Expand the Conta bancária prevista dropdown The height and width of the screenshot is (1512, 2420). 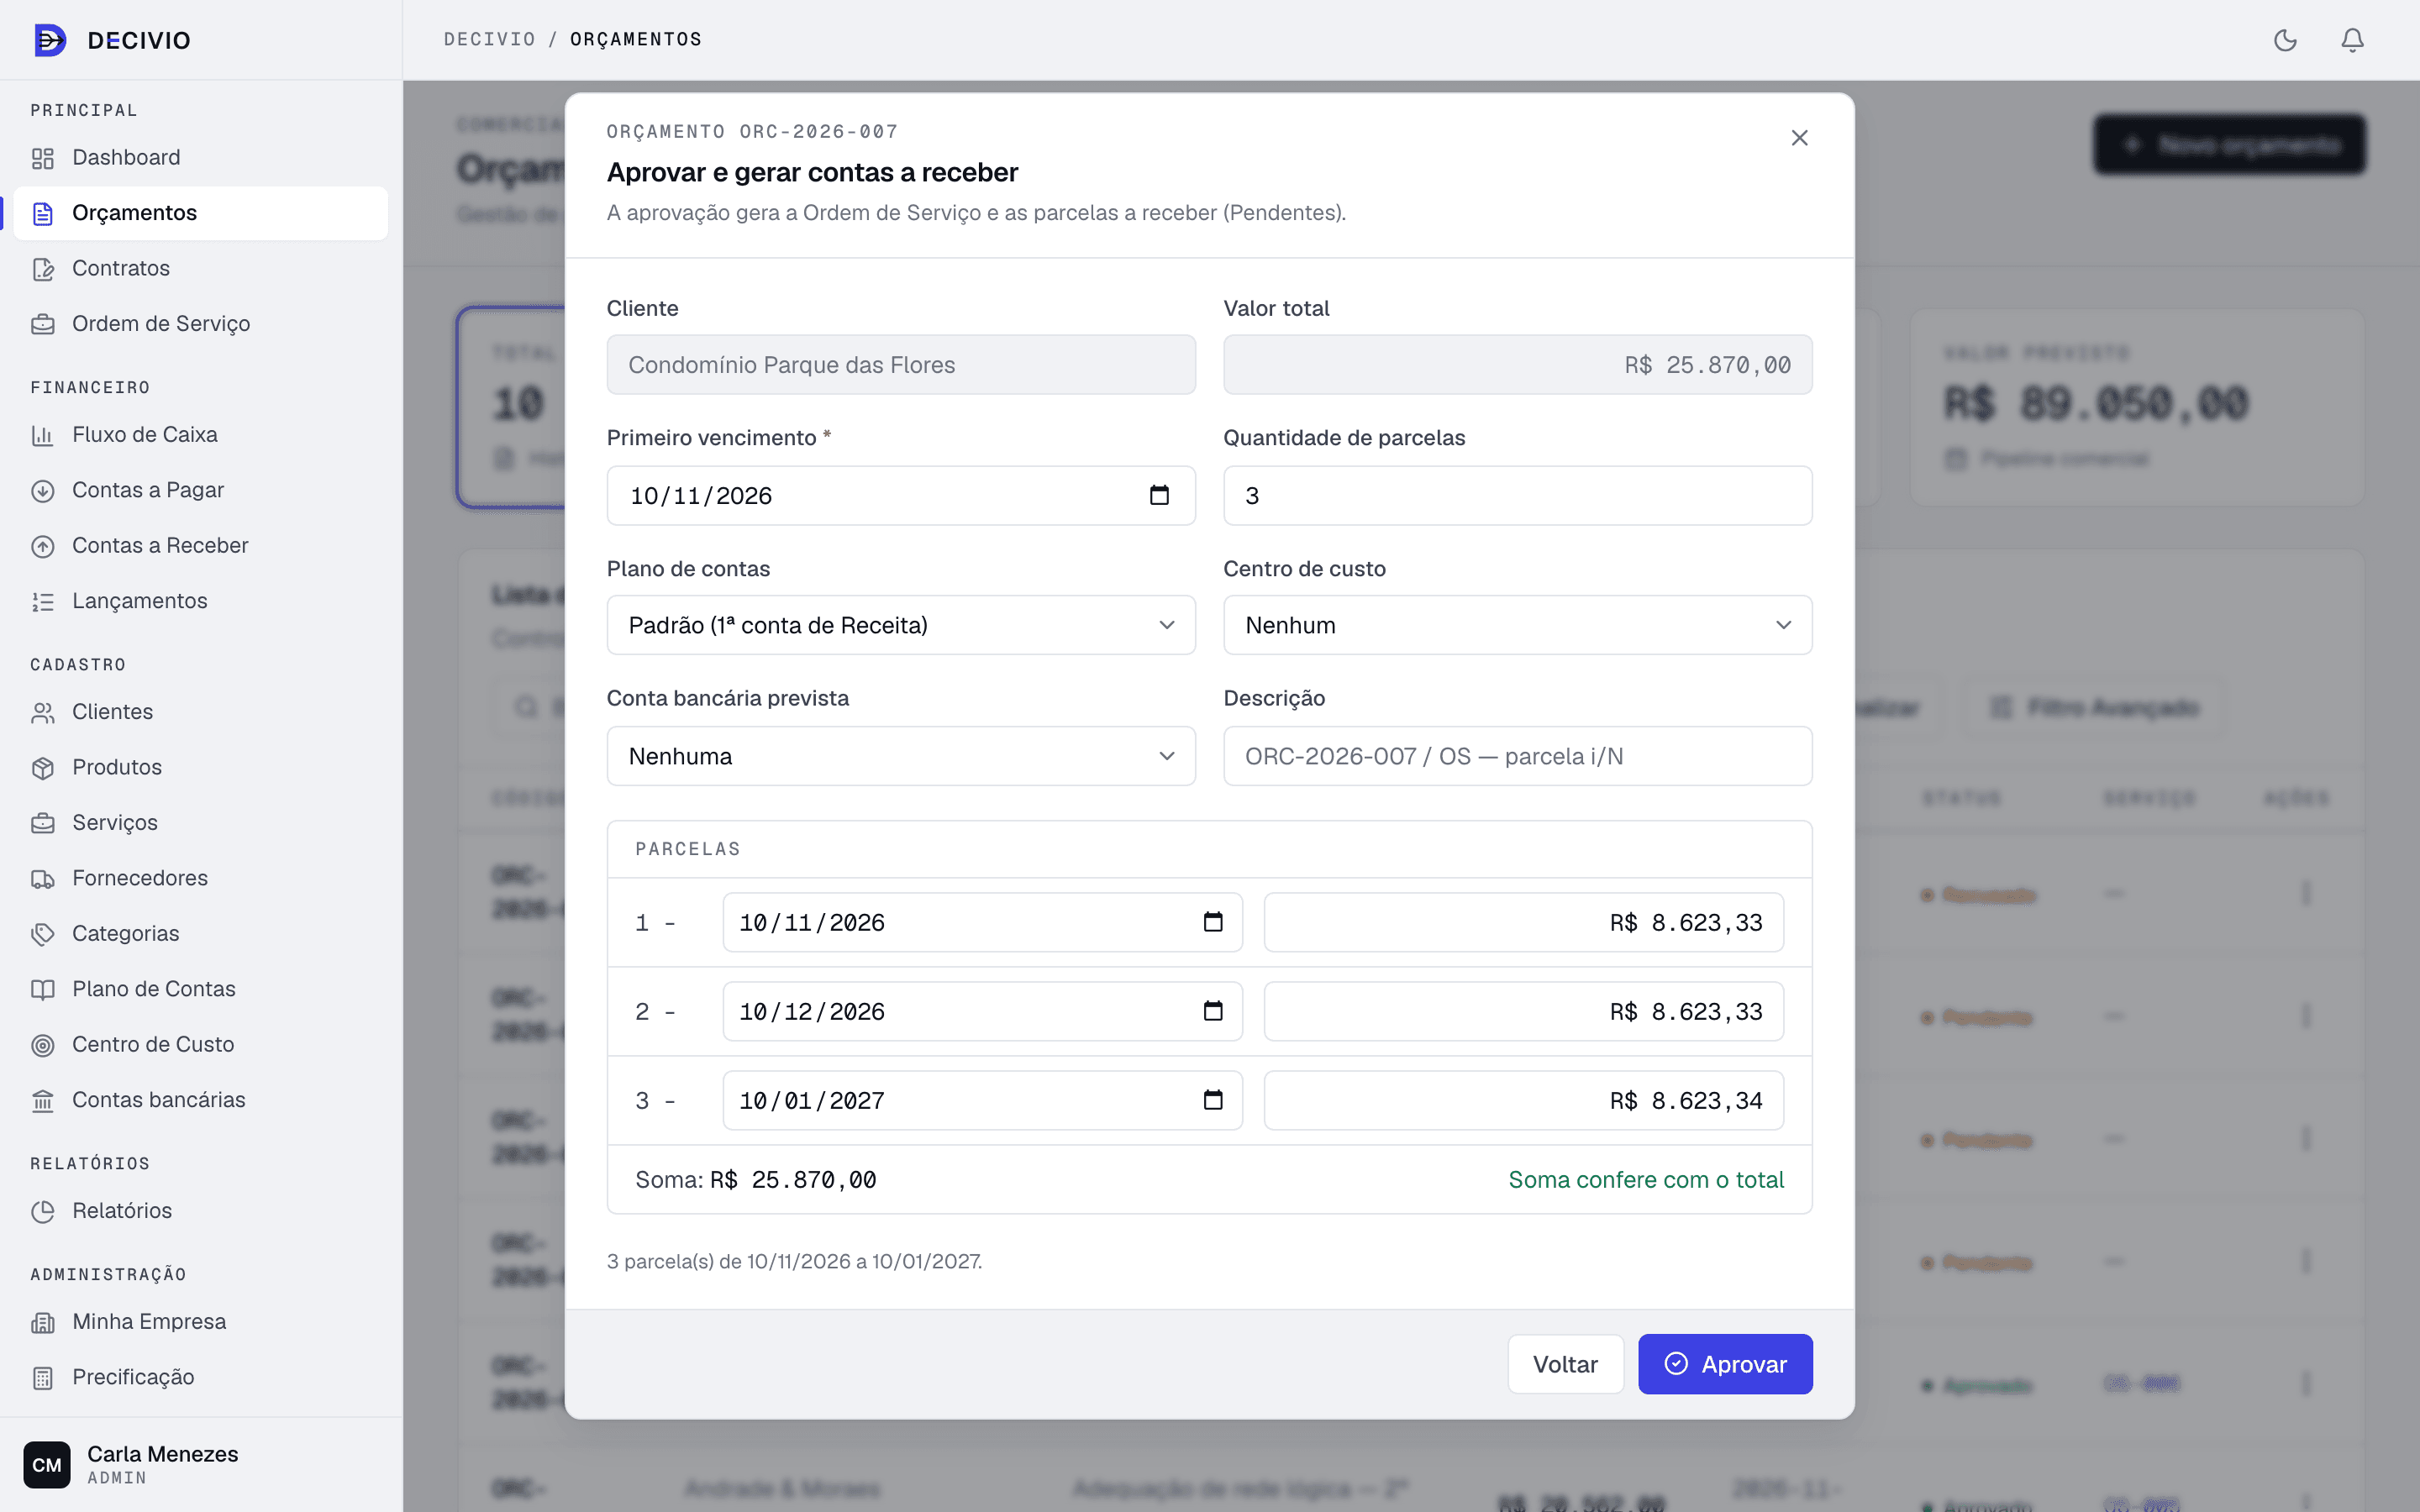(x=901, y=756)
